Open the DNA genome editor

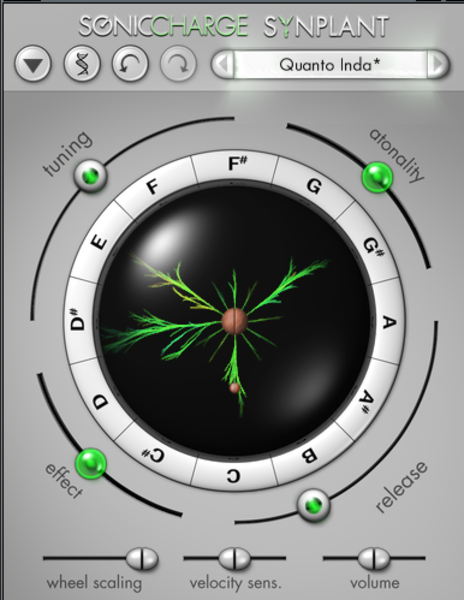tap(82, 64)
